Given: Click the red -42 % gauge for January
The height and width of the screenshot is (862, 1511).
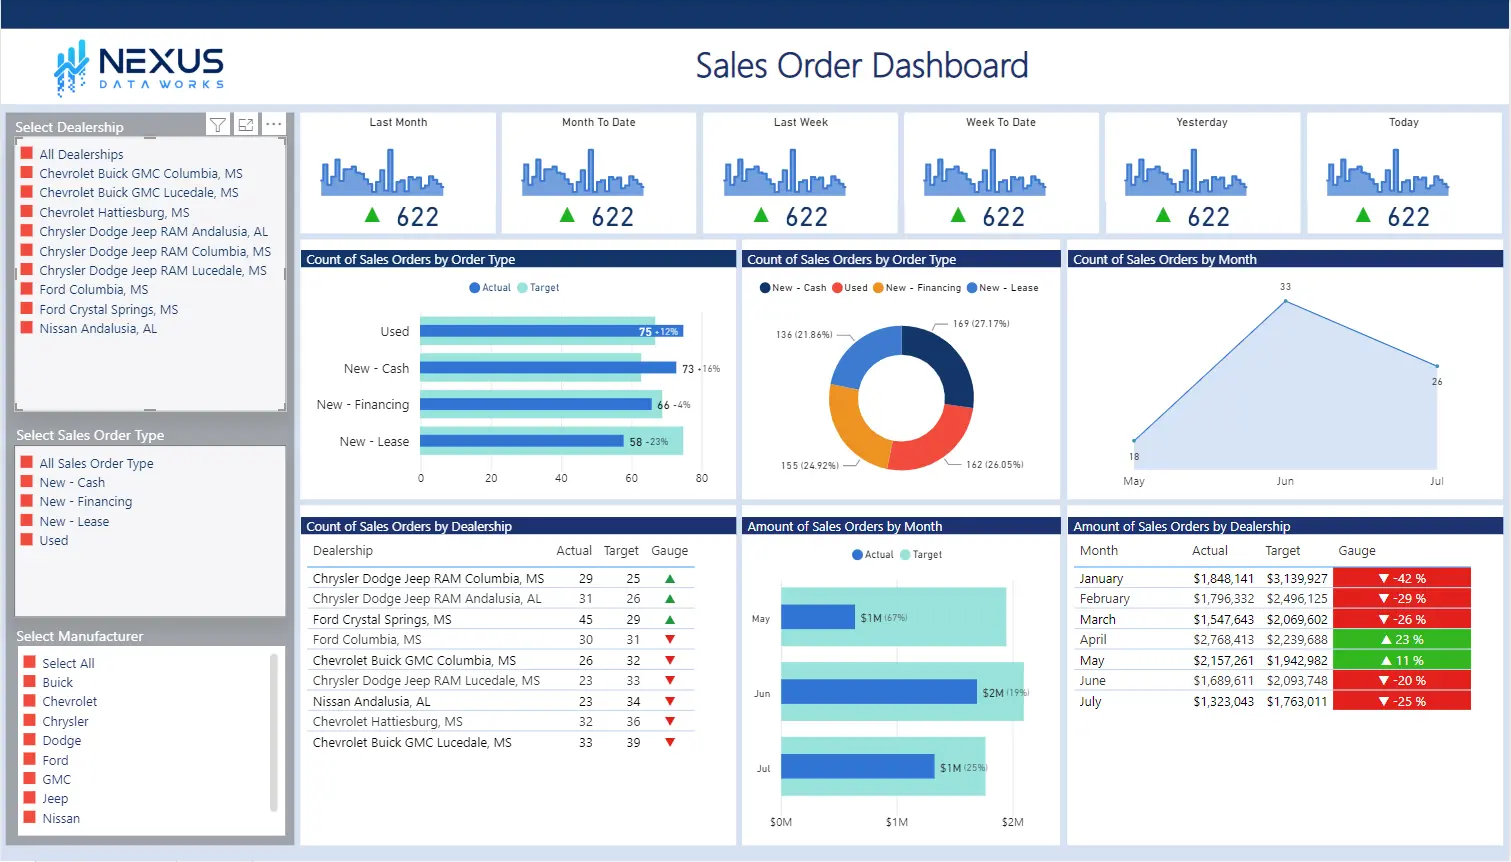Looking at the screenshot, I should 1402,578.
